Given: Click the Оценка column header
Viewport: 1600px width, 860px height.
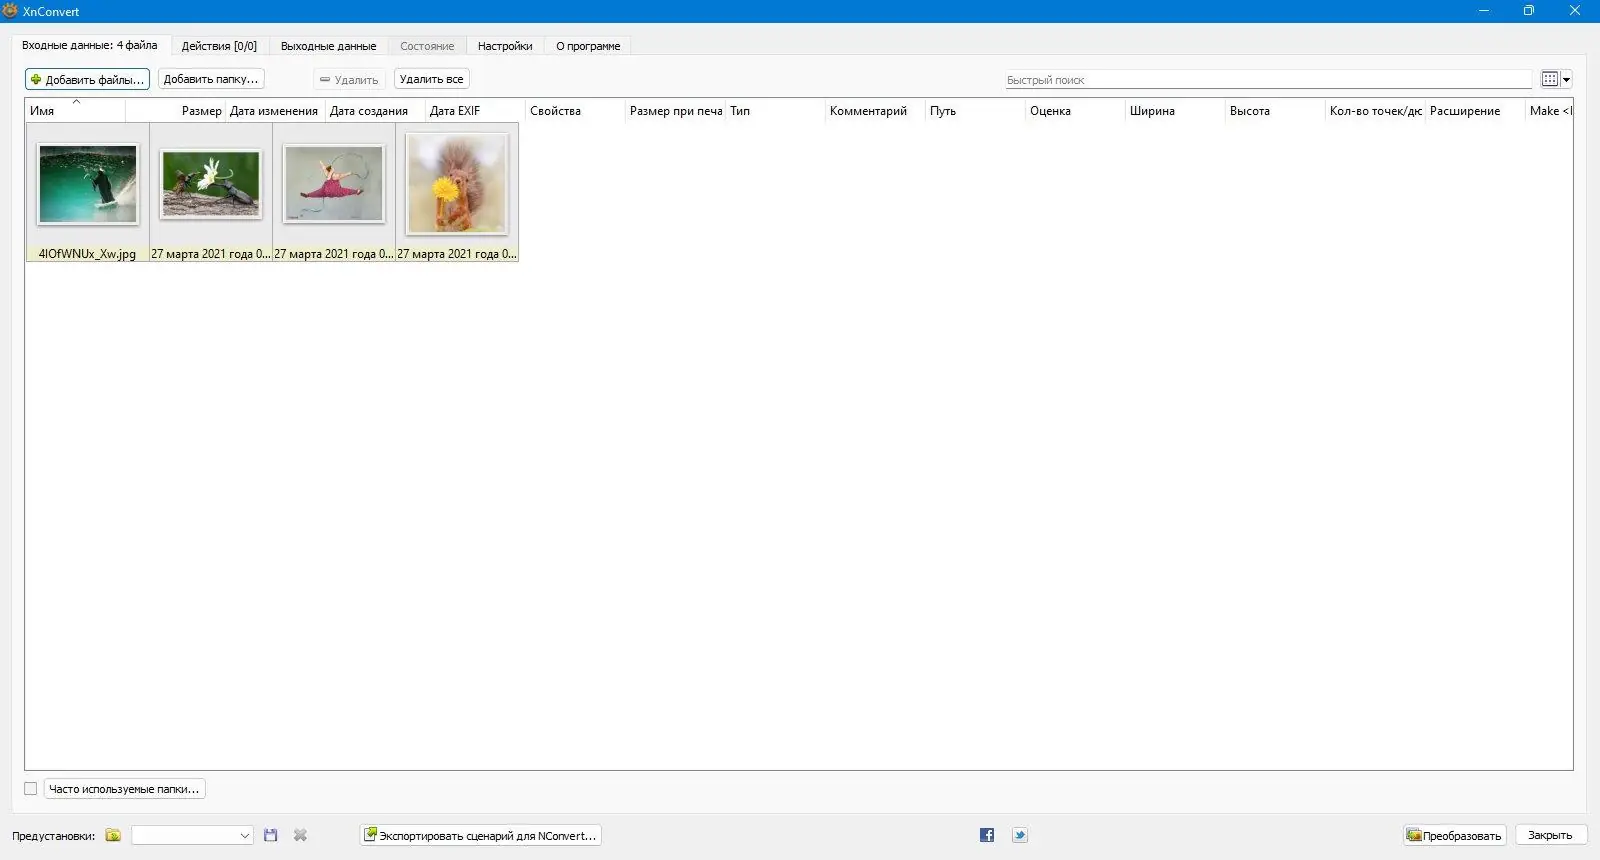Looking at the screenshot, I should click(1076, 110).
